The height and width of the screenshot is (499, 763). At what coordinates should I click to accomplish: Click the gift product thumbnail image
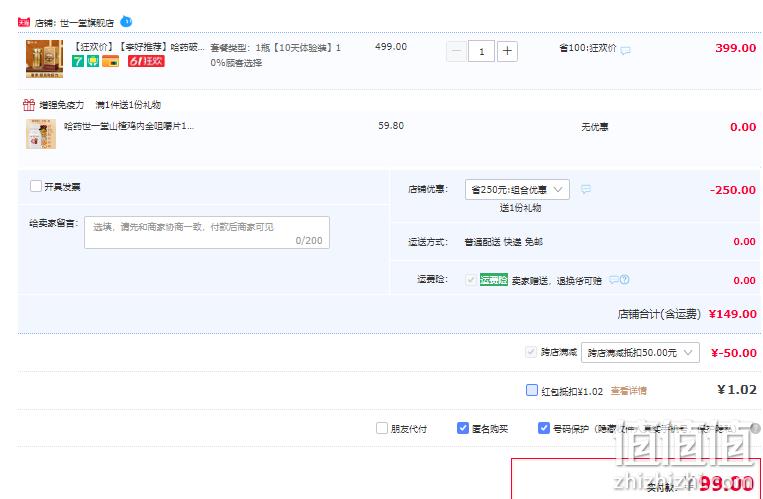[x=41, y=134]
